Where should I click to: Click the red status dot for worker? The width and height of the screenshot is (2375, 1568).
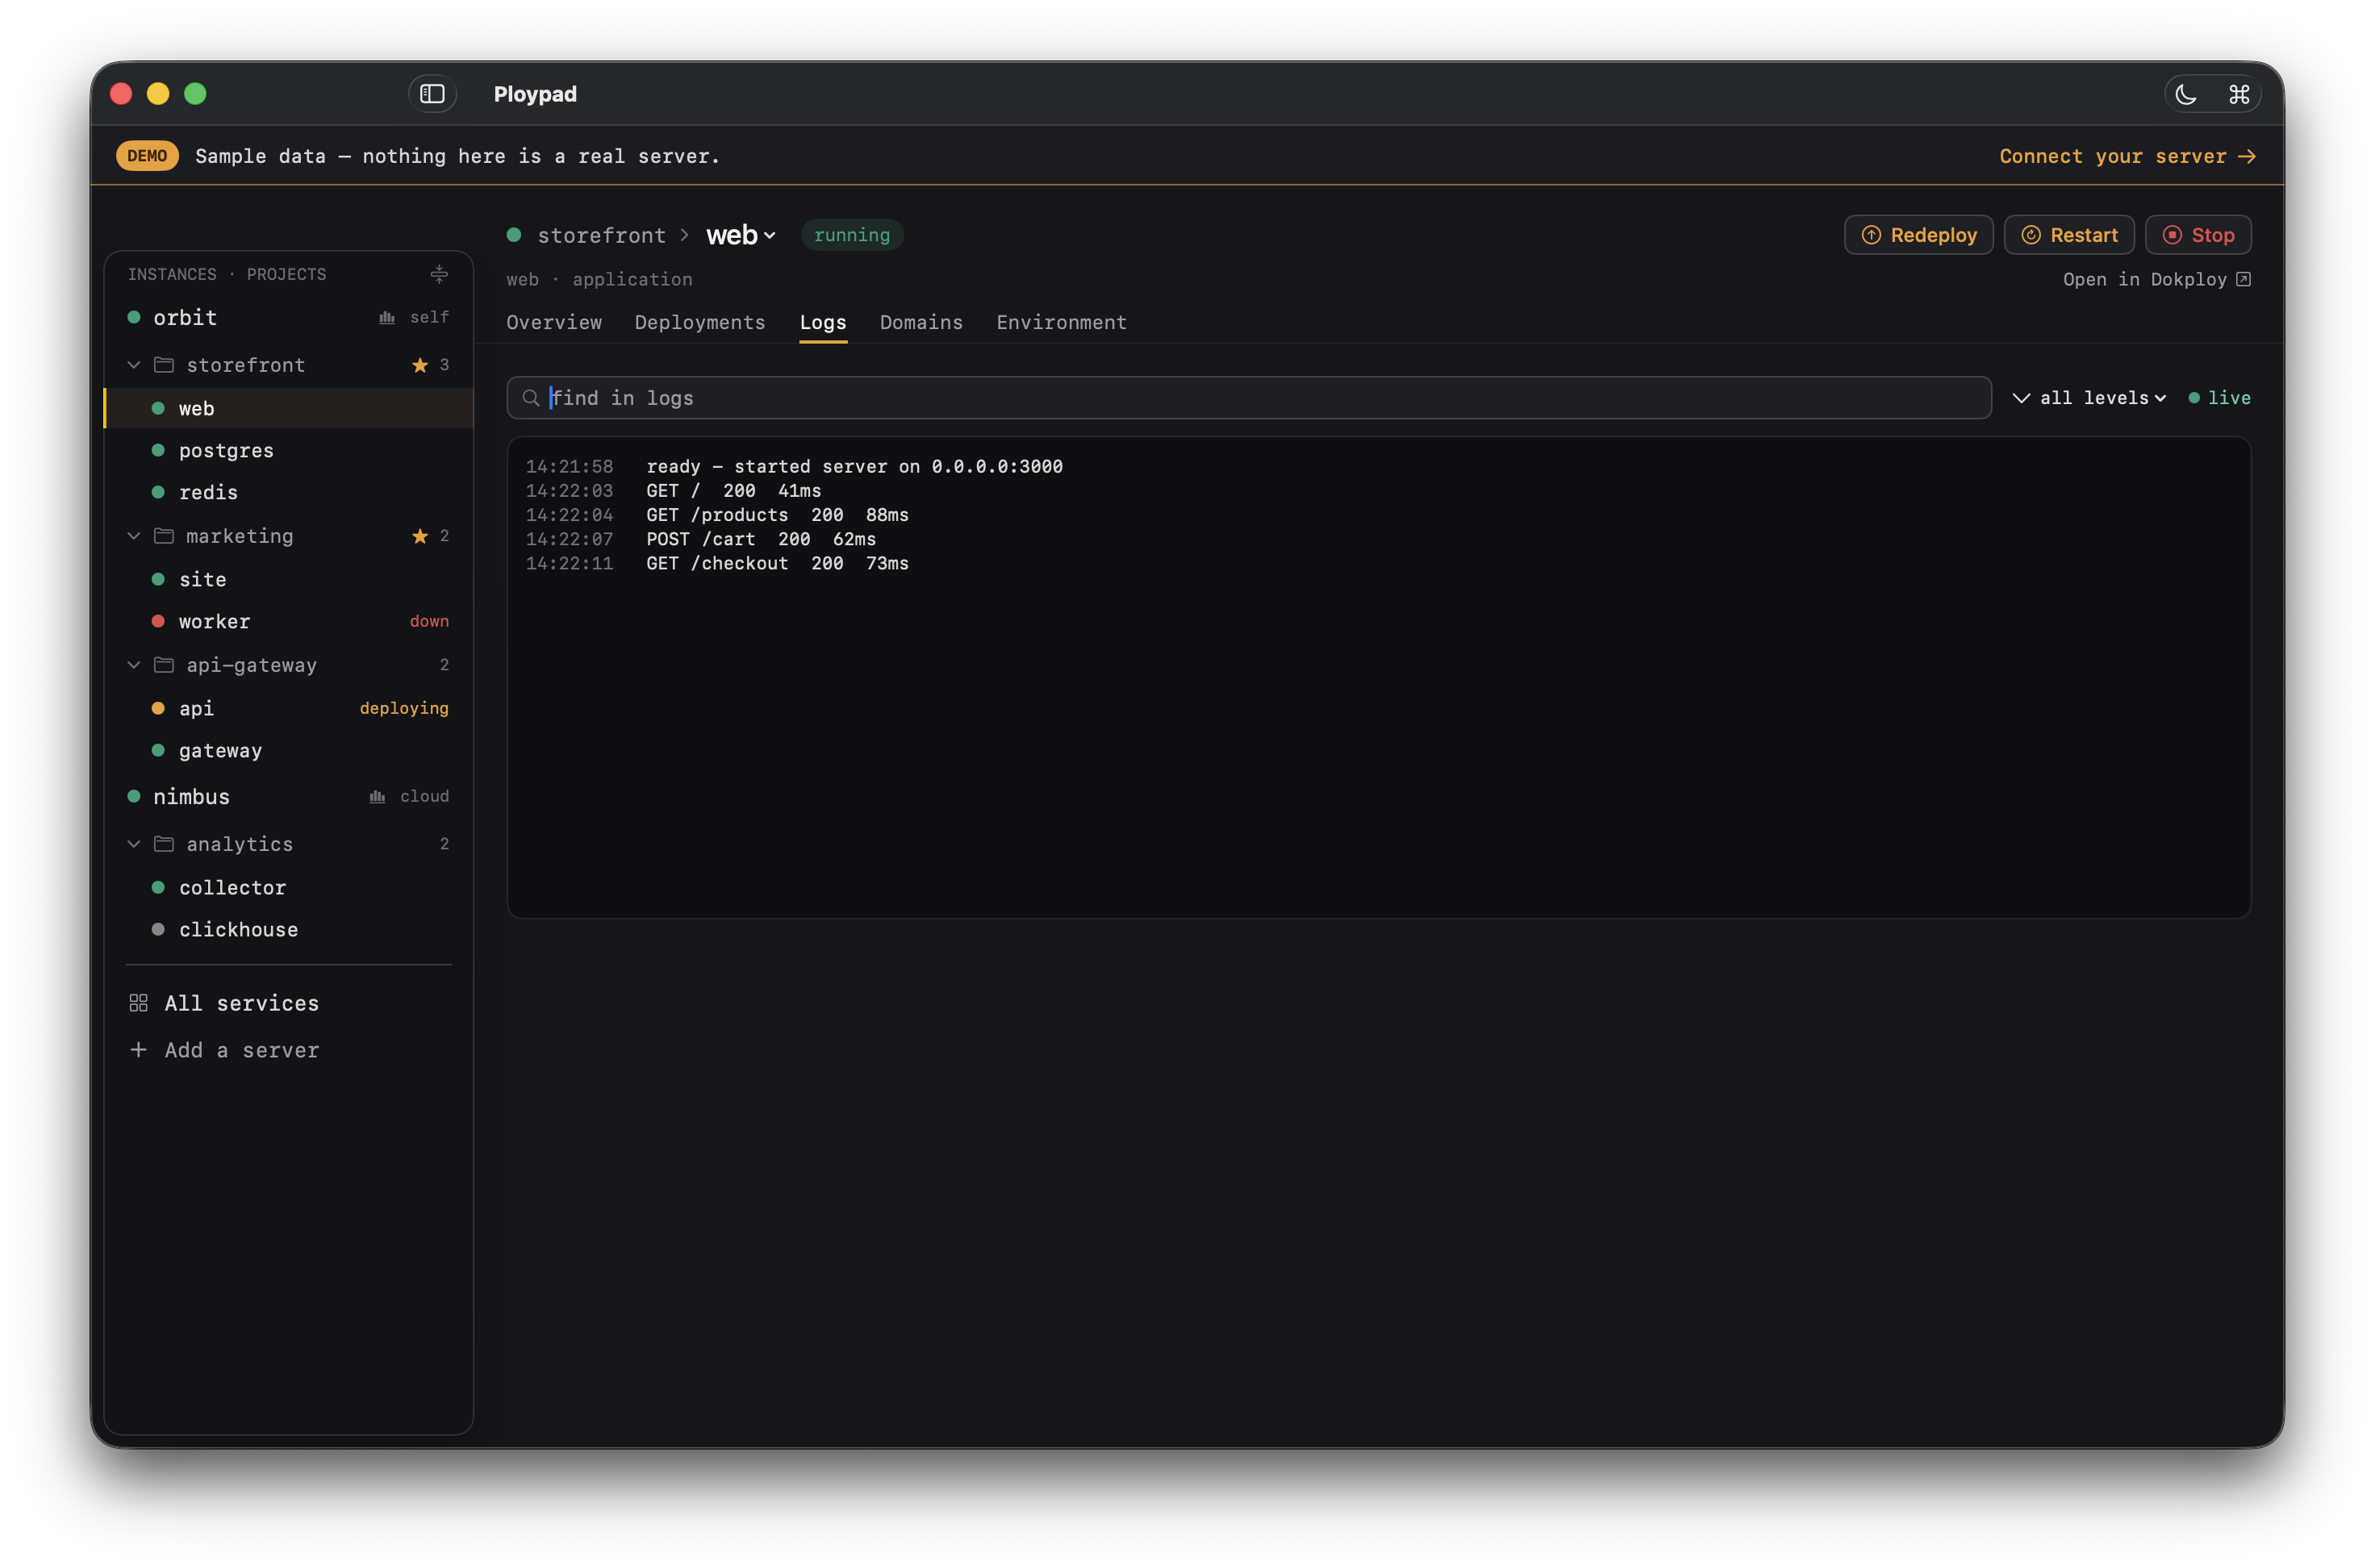(x=158, y=621)
